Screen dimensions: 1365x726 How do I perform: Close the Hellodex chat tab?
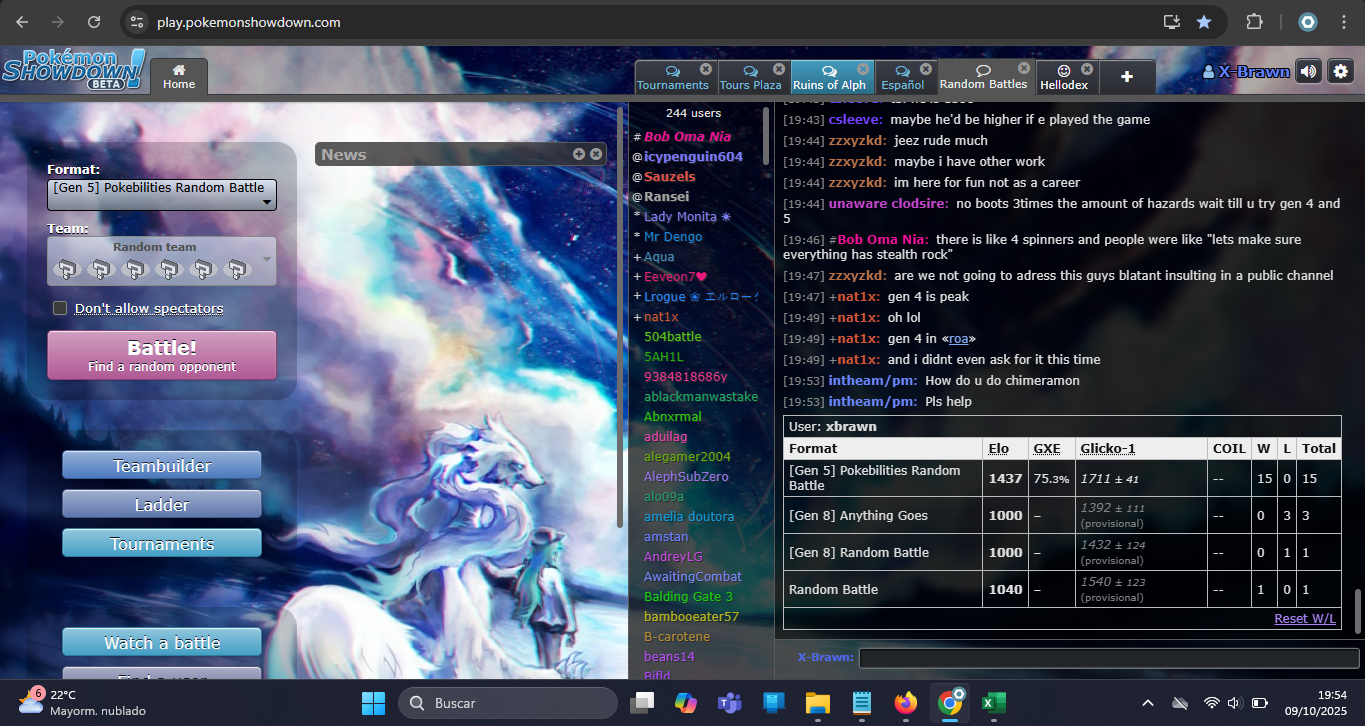click(1087, 69)
